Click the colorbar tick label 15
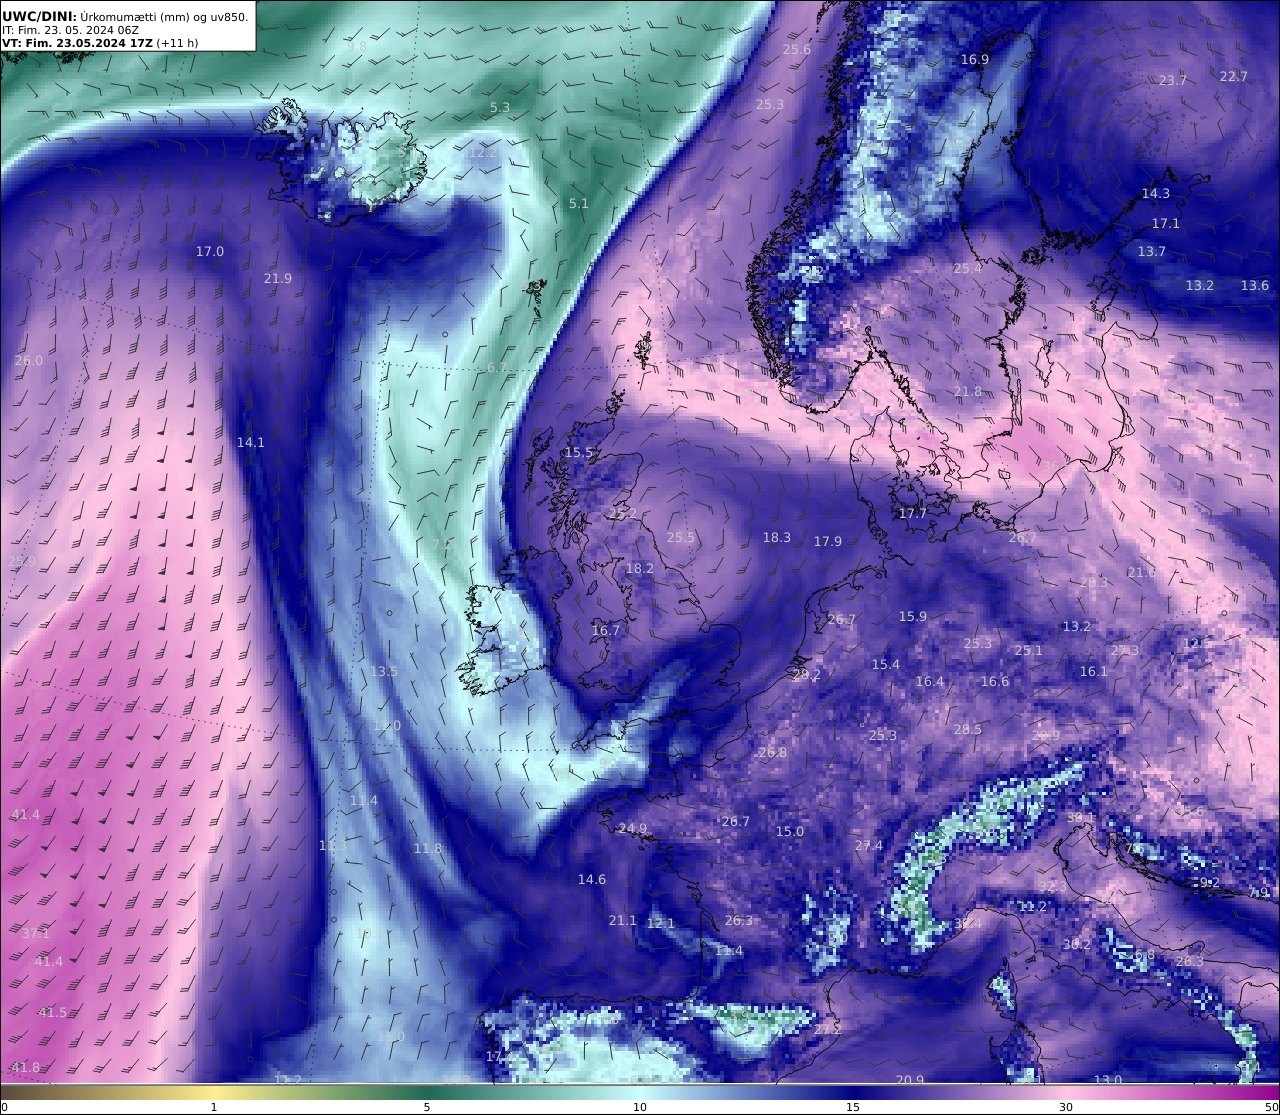The image size is (1280, 1115). (x=853, y=1108)
